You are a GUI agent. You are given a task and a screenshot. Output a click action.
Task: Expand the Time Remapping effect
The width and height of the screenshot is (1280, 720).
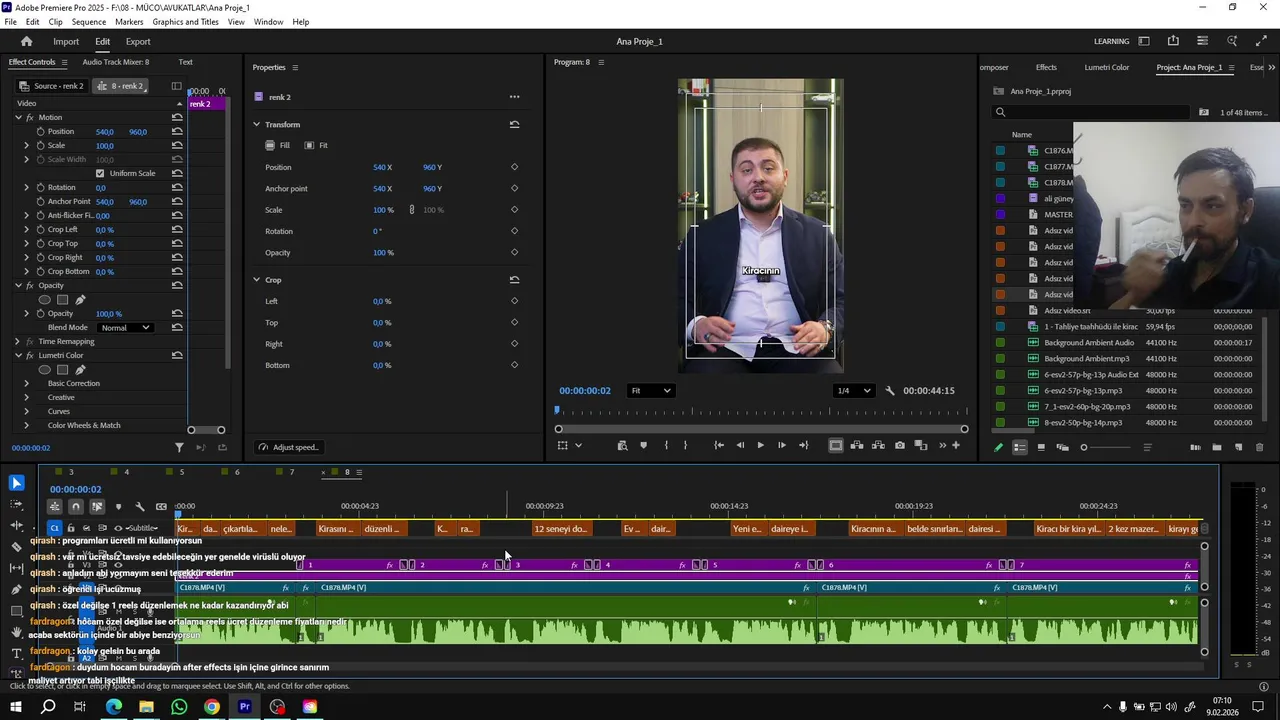(17, 341)
